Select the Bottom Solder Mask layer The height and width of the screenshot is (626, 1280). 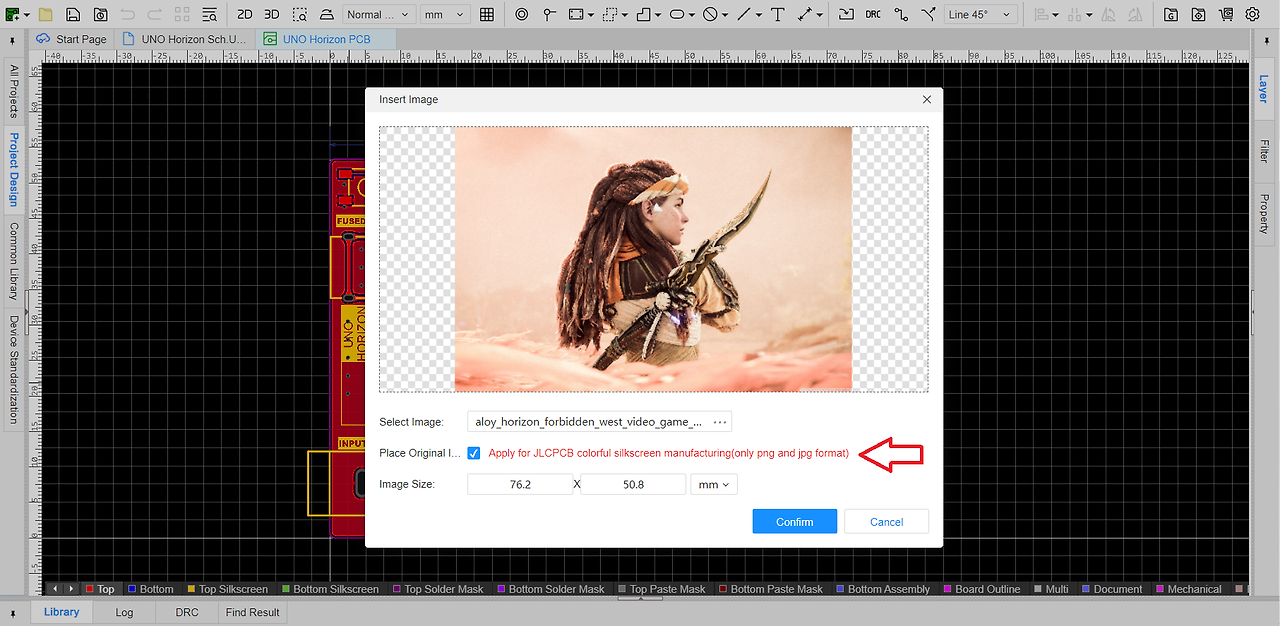click(551, 589)
